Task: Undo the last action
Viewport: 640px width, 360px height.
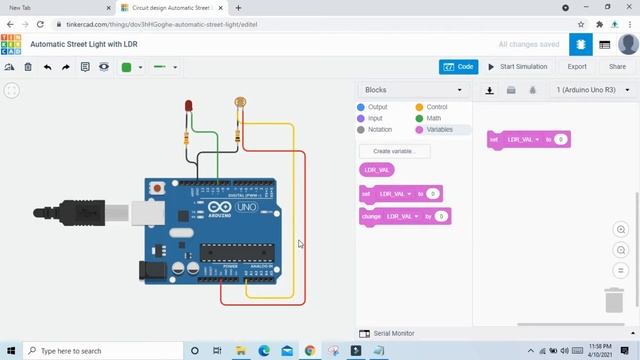Action: click(x=47, y=67)
